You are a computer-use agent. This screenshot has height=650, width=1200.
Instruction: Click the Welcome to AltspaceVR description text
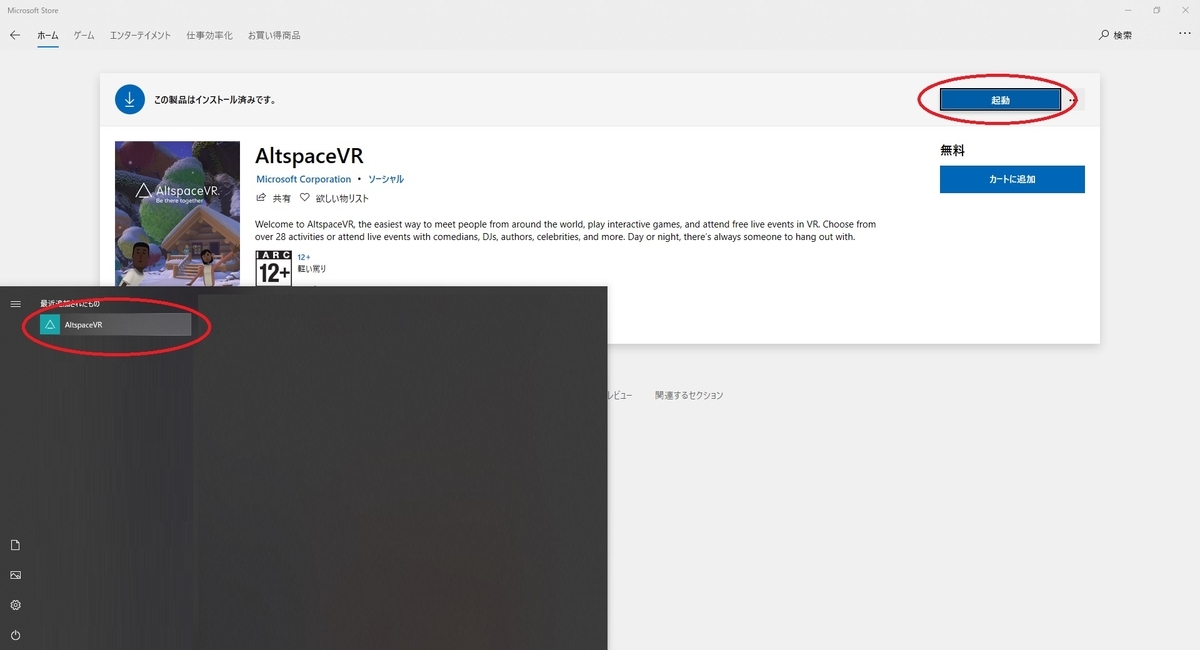pos(566,231)
